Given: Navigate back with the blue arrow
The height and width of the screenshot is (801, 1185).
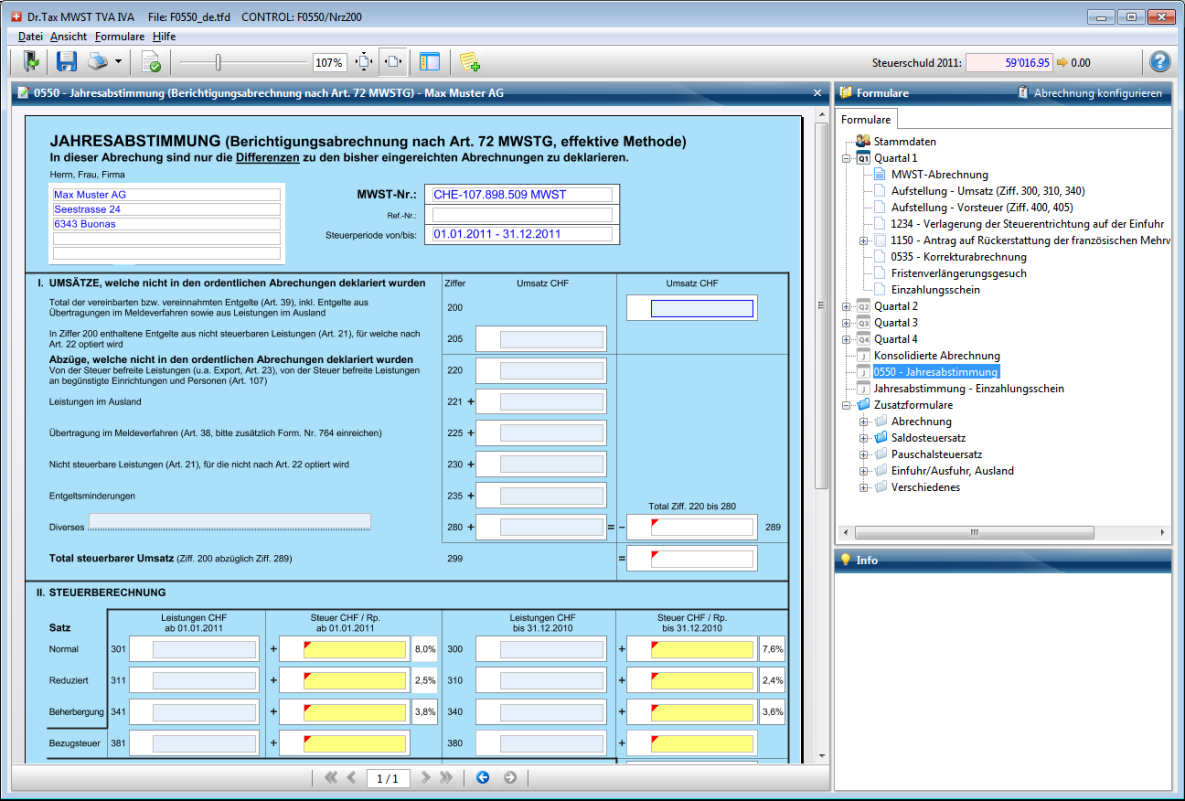Looking at the screenshot, I should pos(483,778).
